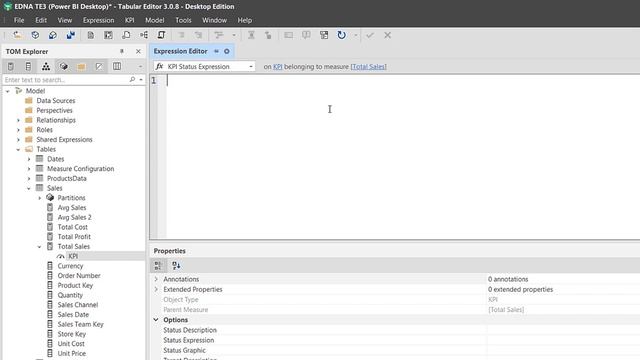Image resolution: width=640 pixels, height=360 pixels.
Task: Select the Expression Editor tab
Action: (x=180, y=51)
